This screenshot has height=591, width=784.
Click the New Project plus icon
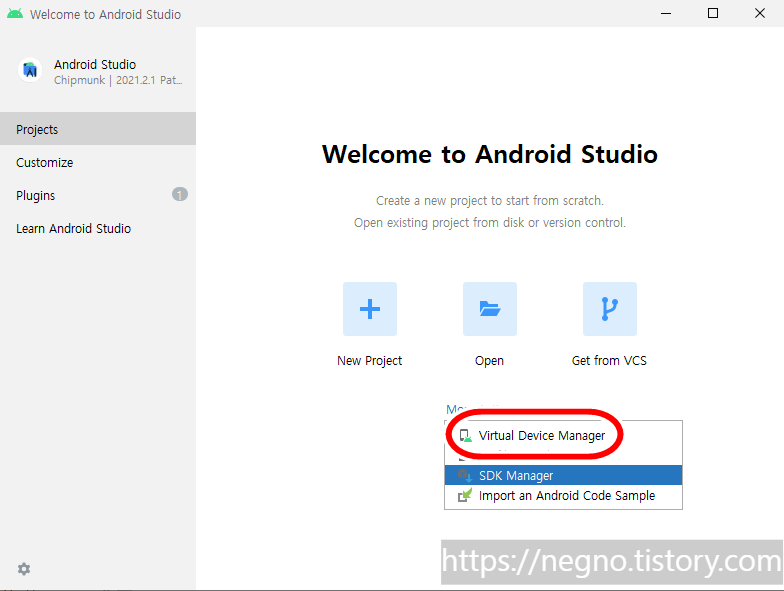coord(370,308)
